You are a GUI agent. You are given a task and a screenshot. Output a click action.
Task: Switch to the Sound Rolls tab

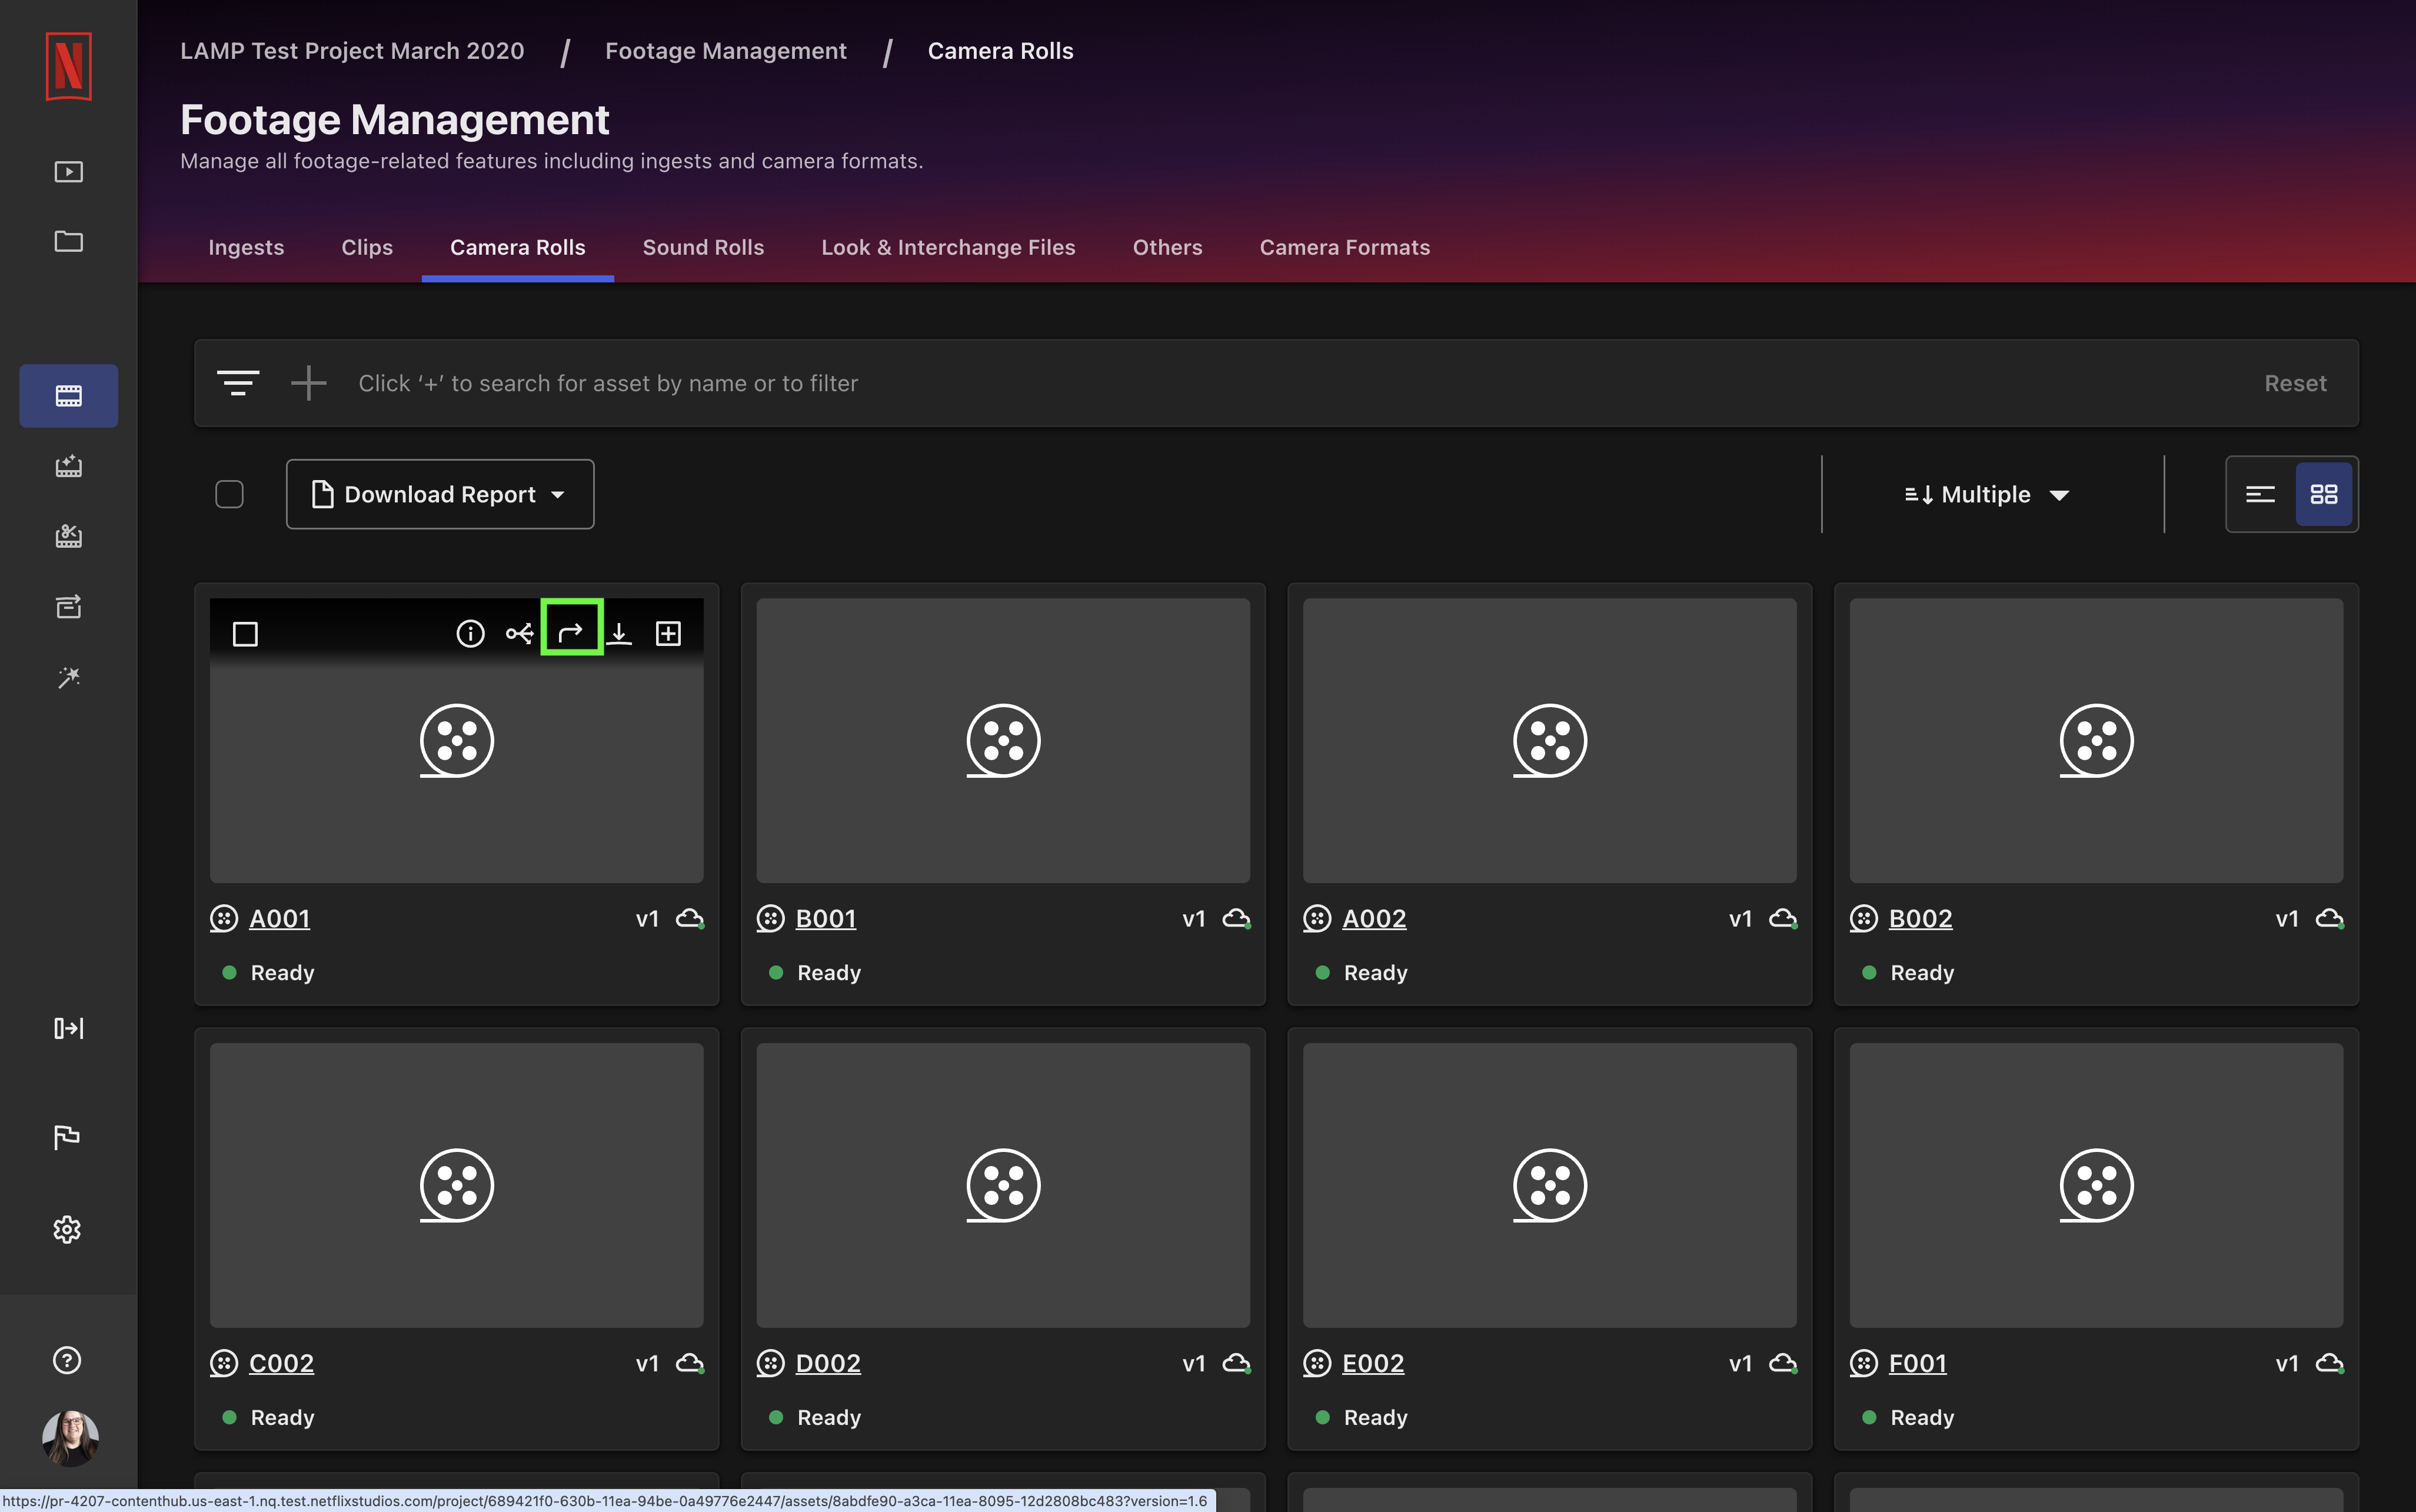(703, 247)
